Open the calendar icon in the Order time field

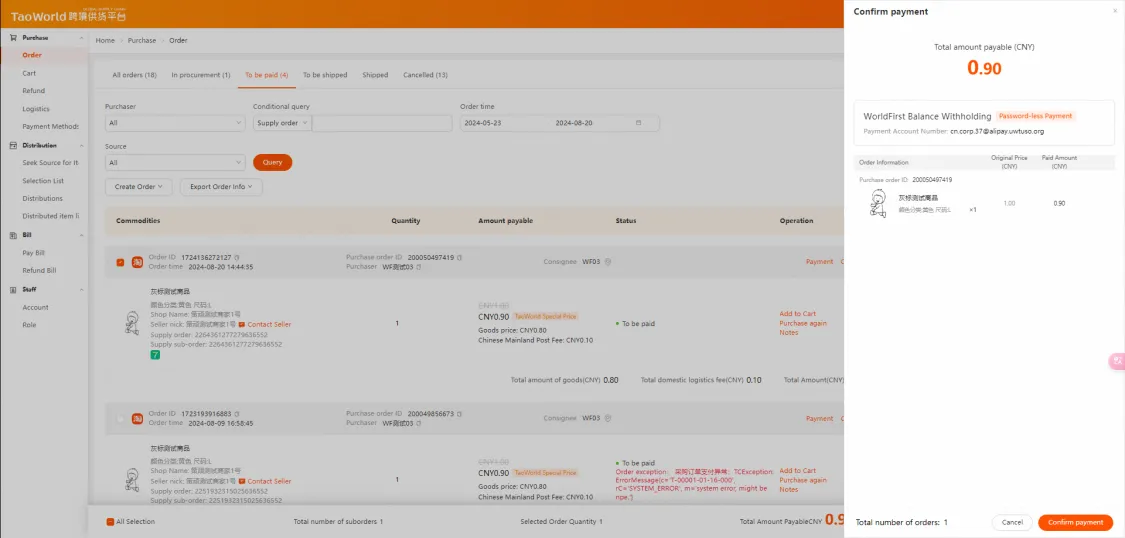[639, 123]
